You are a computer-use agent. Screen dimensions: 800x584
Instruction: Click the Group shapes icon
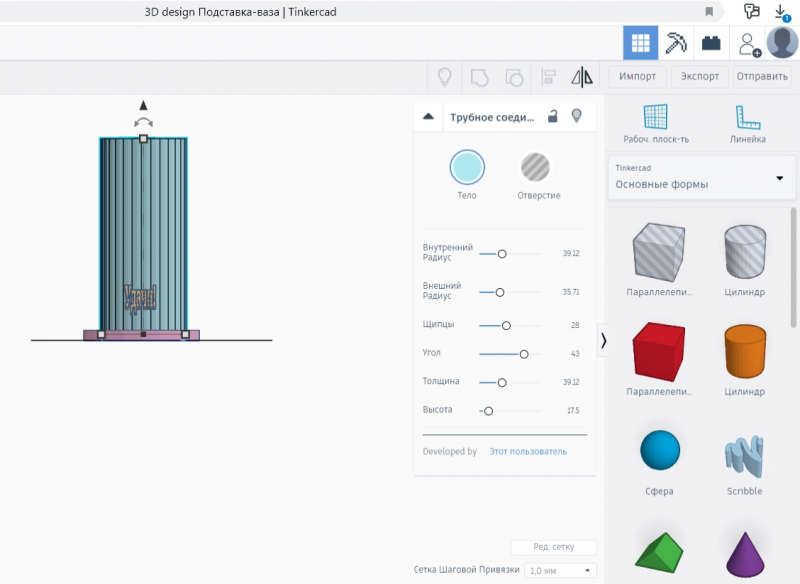point(480,78)
